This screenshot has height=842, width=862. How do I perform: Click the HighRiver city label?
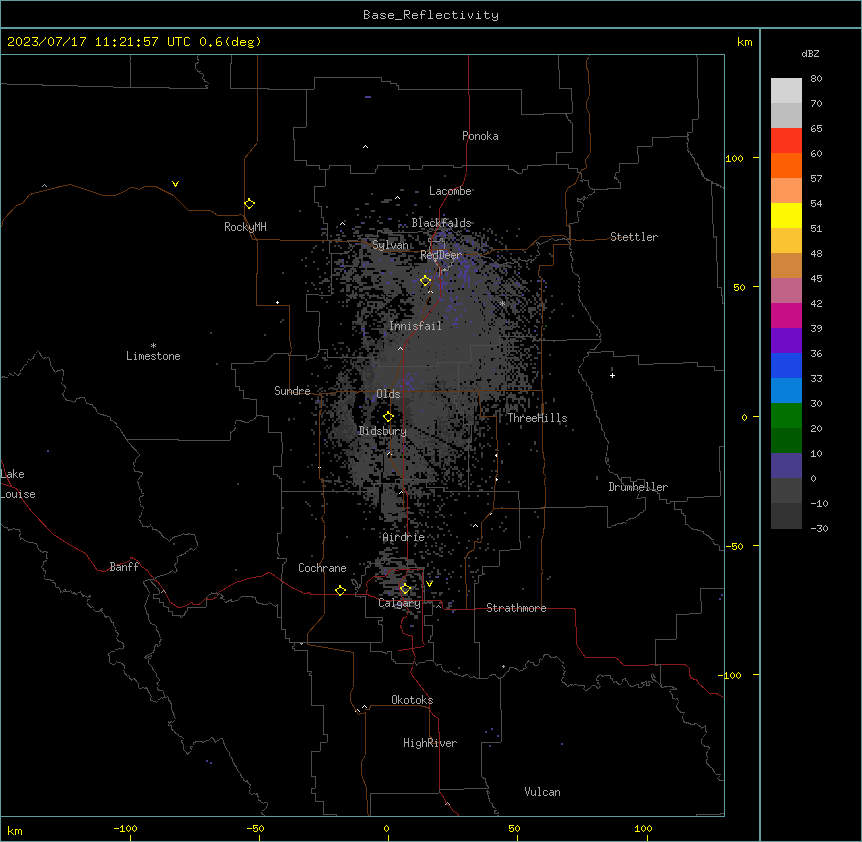[x=430, y=743]
